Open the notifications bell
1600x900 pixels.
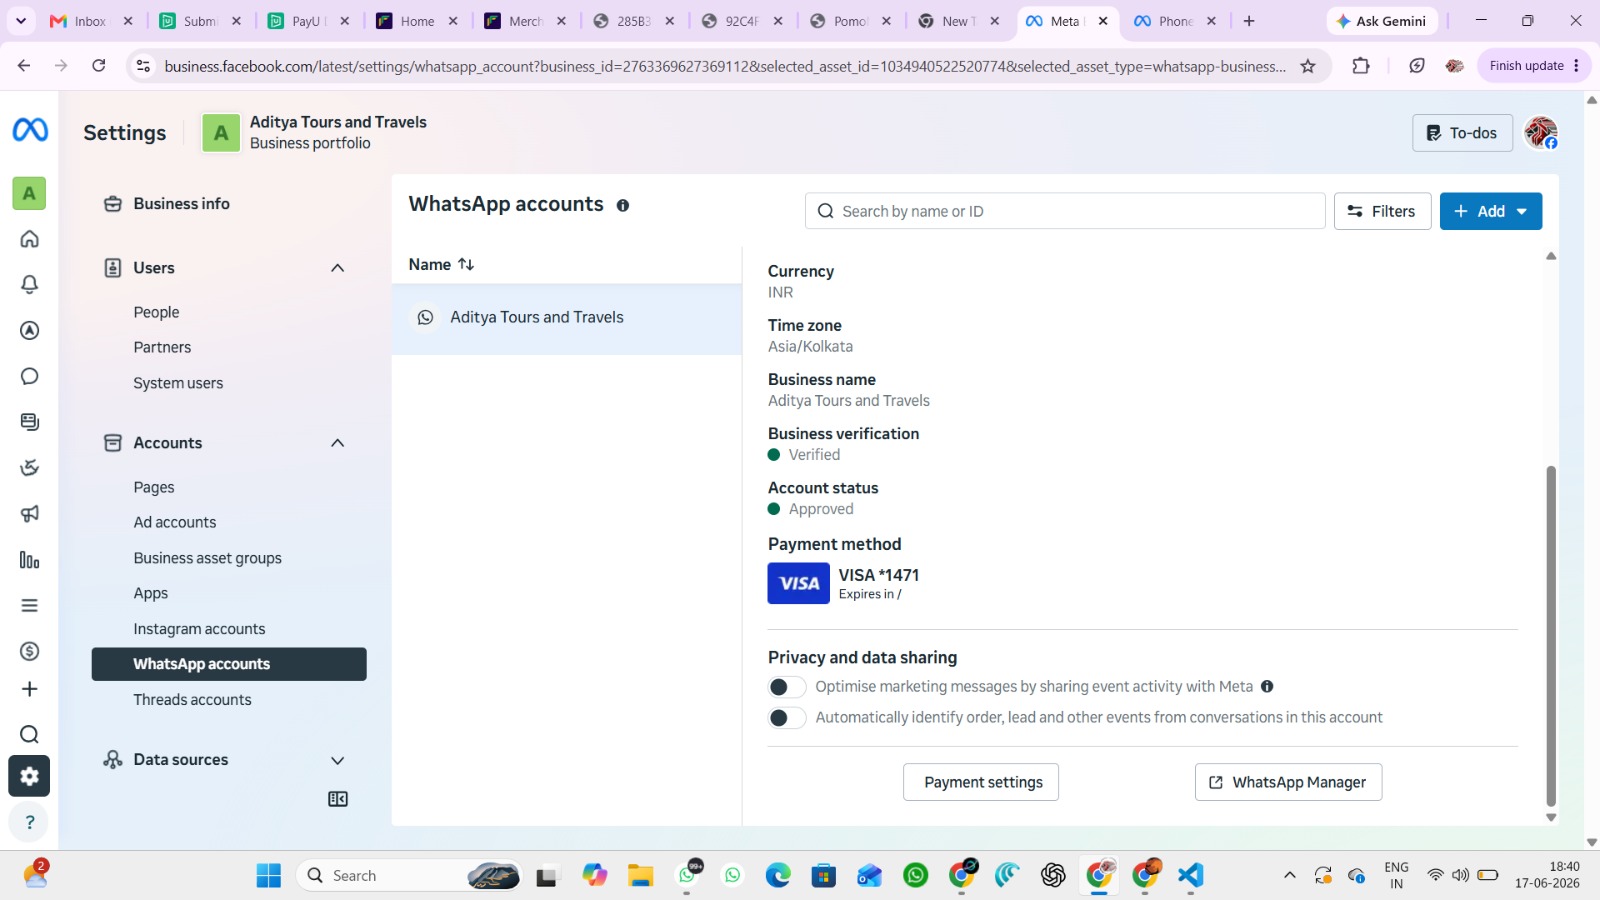tap(30, 285)
